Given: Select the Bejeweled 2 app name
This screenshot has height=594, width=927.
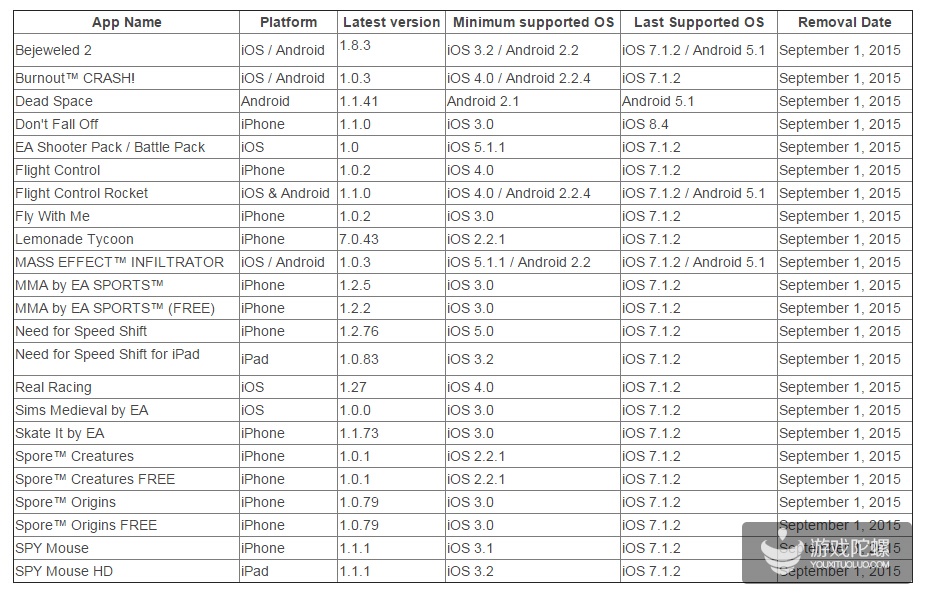Looking at the screenshot, I should tap(54, 50).
